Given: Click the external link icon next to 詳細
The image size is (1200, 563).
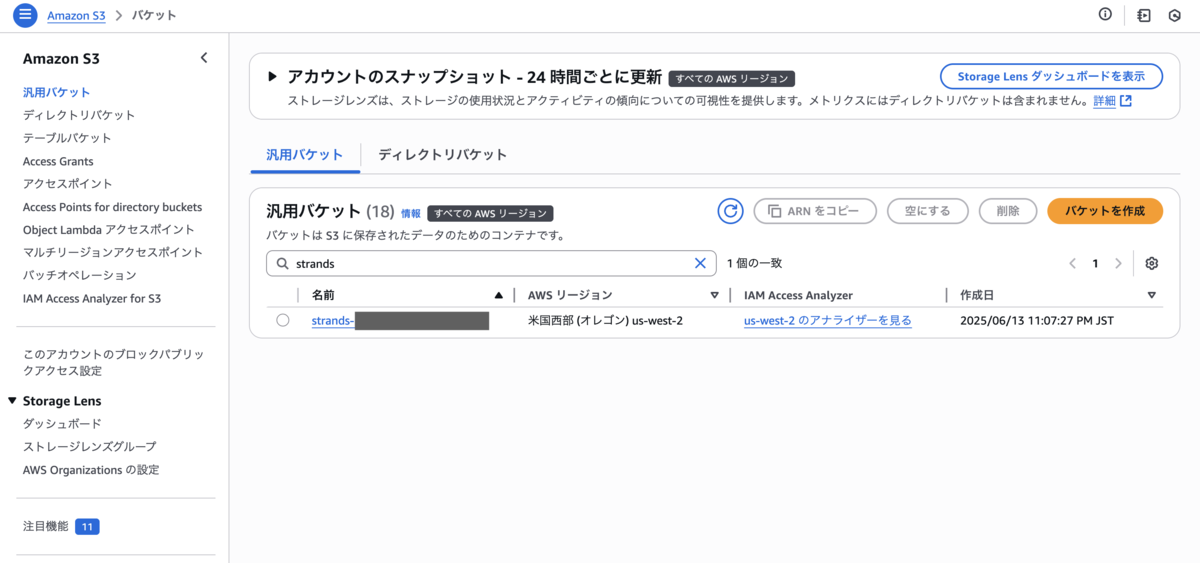Looking at the screenshot, I should pos(1126,101).
